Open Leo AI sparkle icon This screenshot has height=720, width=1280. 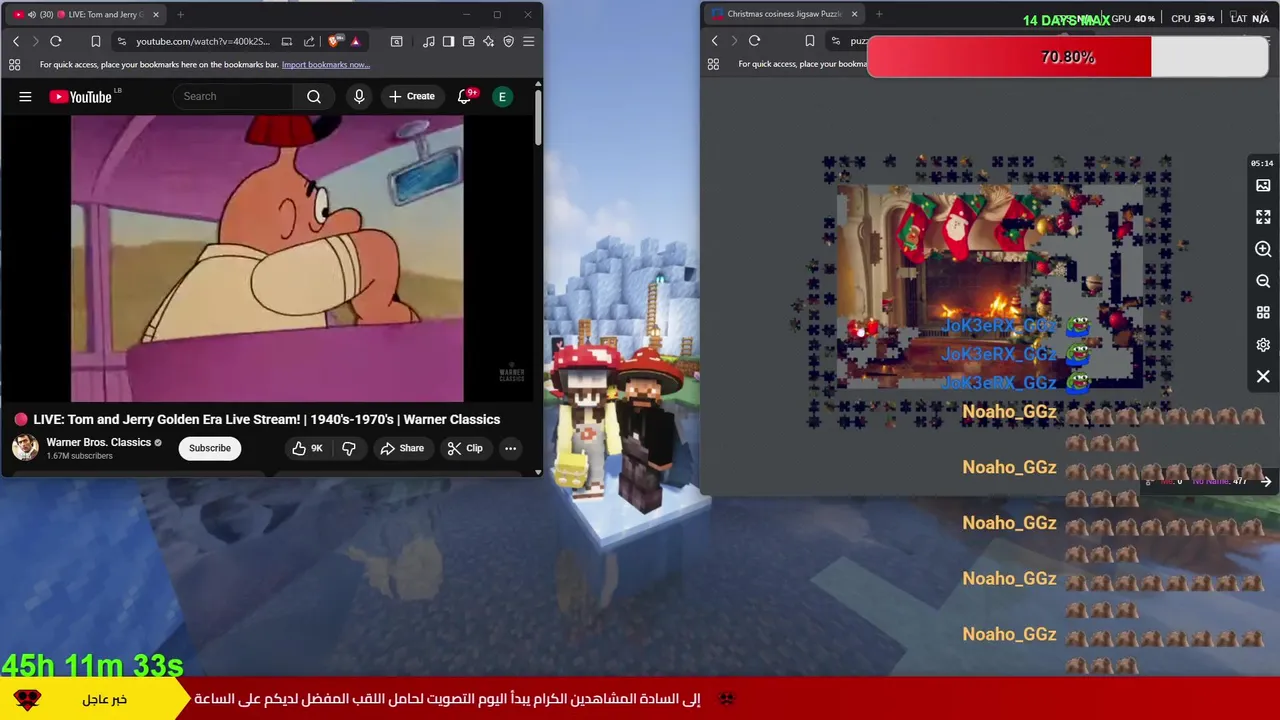tap(488, 41)
